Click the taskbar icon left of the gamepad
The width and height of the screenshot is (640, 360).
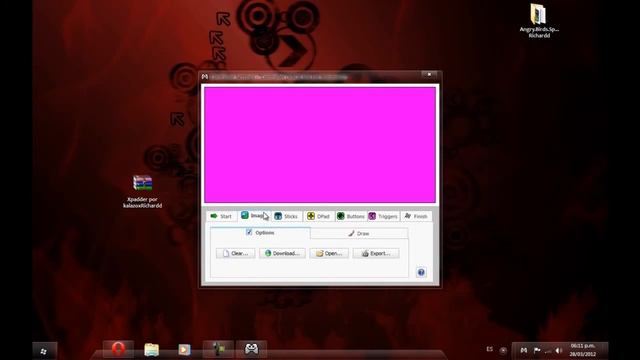coord(218,349)
